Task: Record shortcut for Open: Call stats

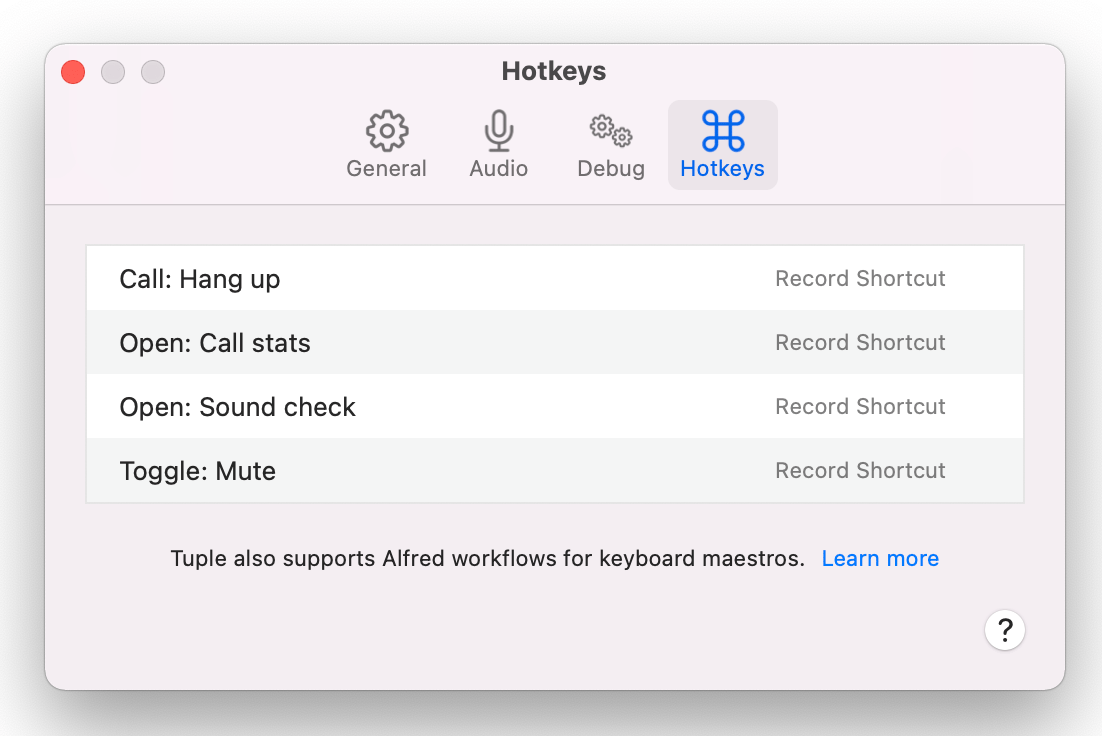Action: 860,342
